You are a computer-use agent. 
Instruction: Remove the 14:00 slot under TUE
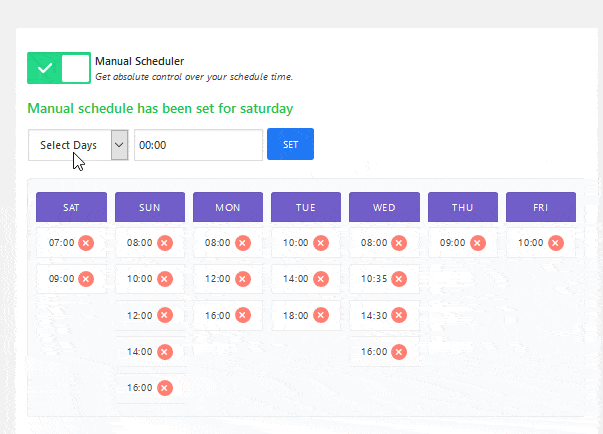coord(321,279)
